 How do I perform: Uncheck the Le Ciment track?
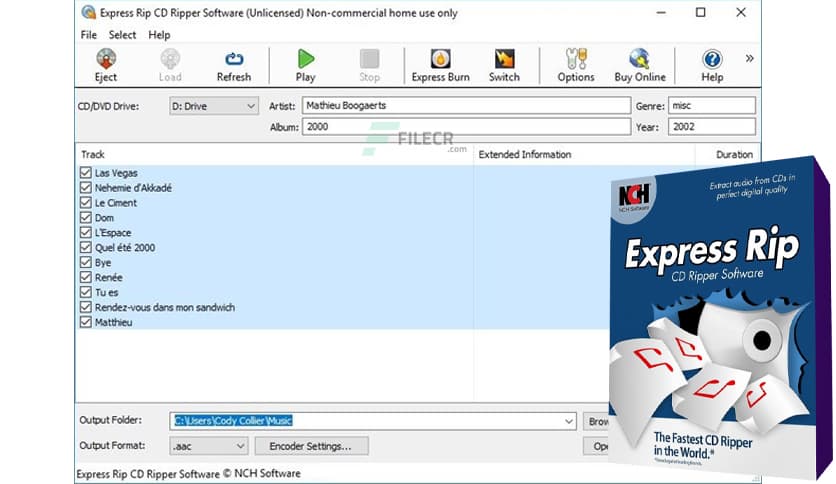(x=85, y=202)
